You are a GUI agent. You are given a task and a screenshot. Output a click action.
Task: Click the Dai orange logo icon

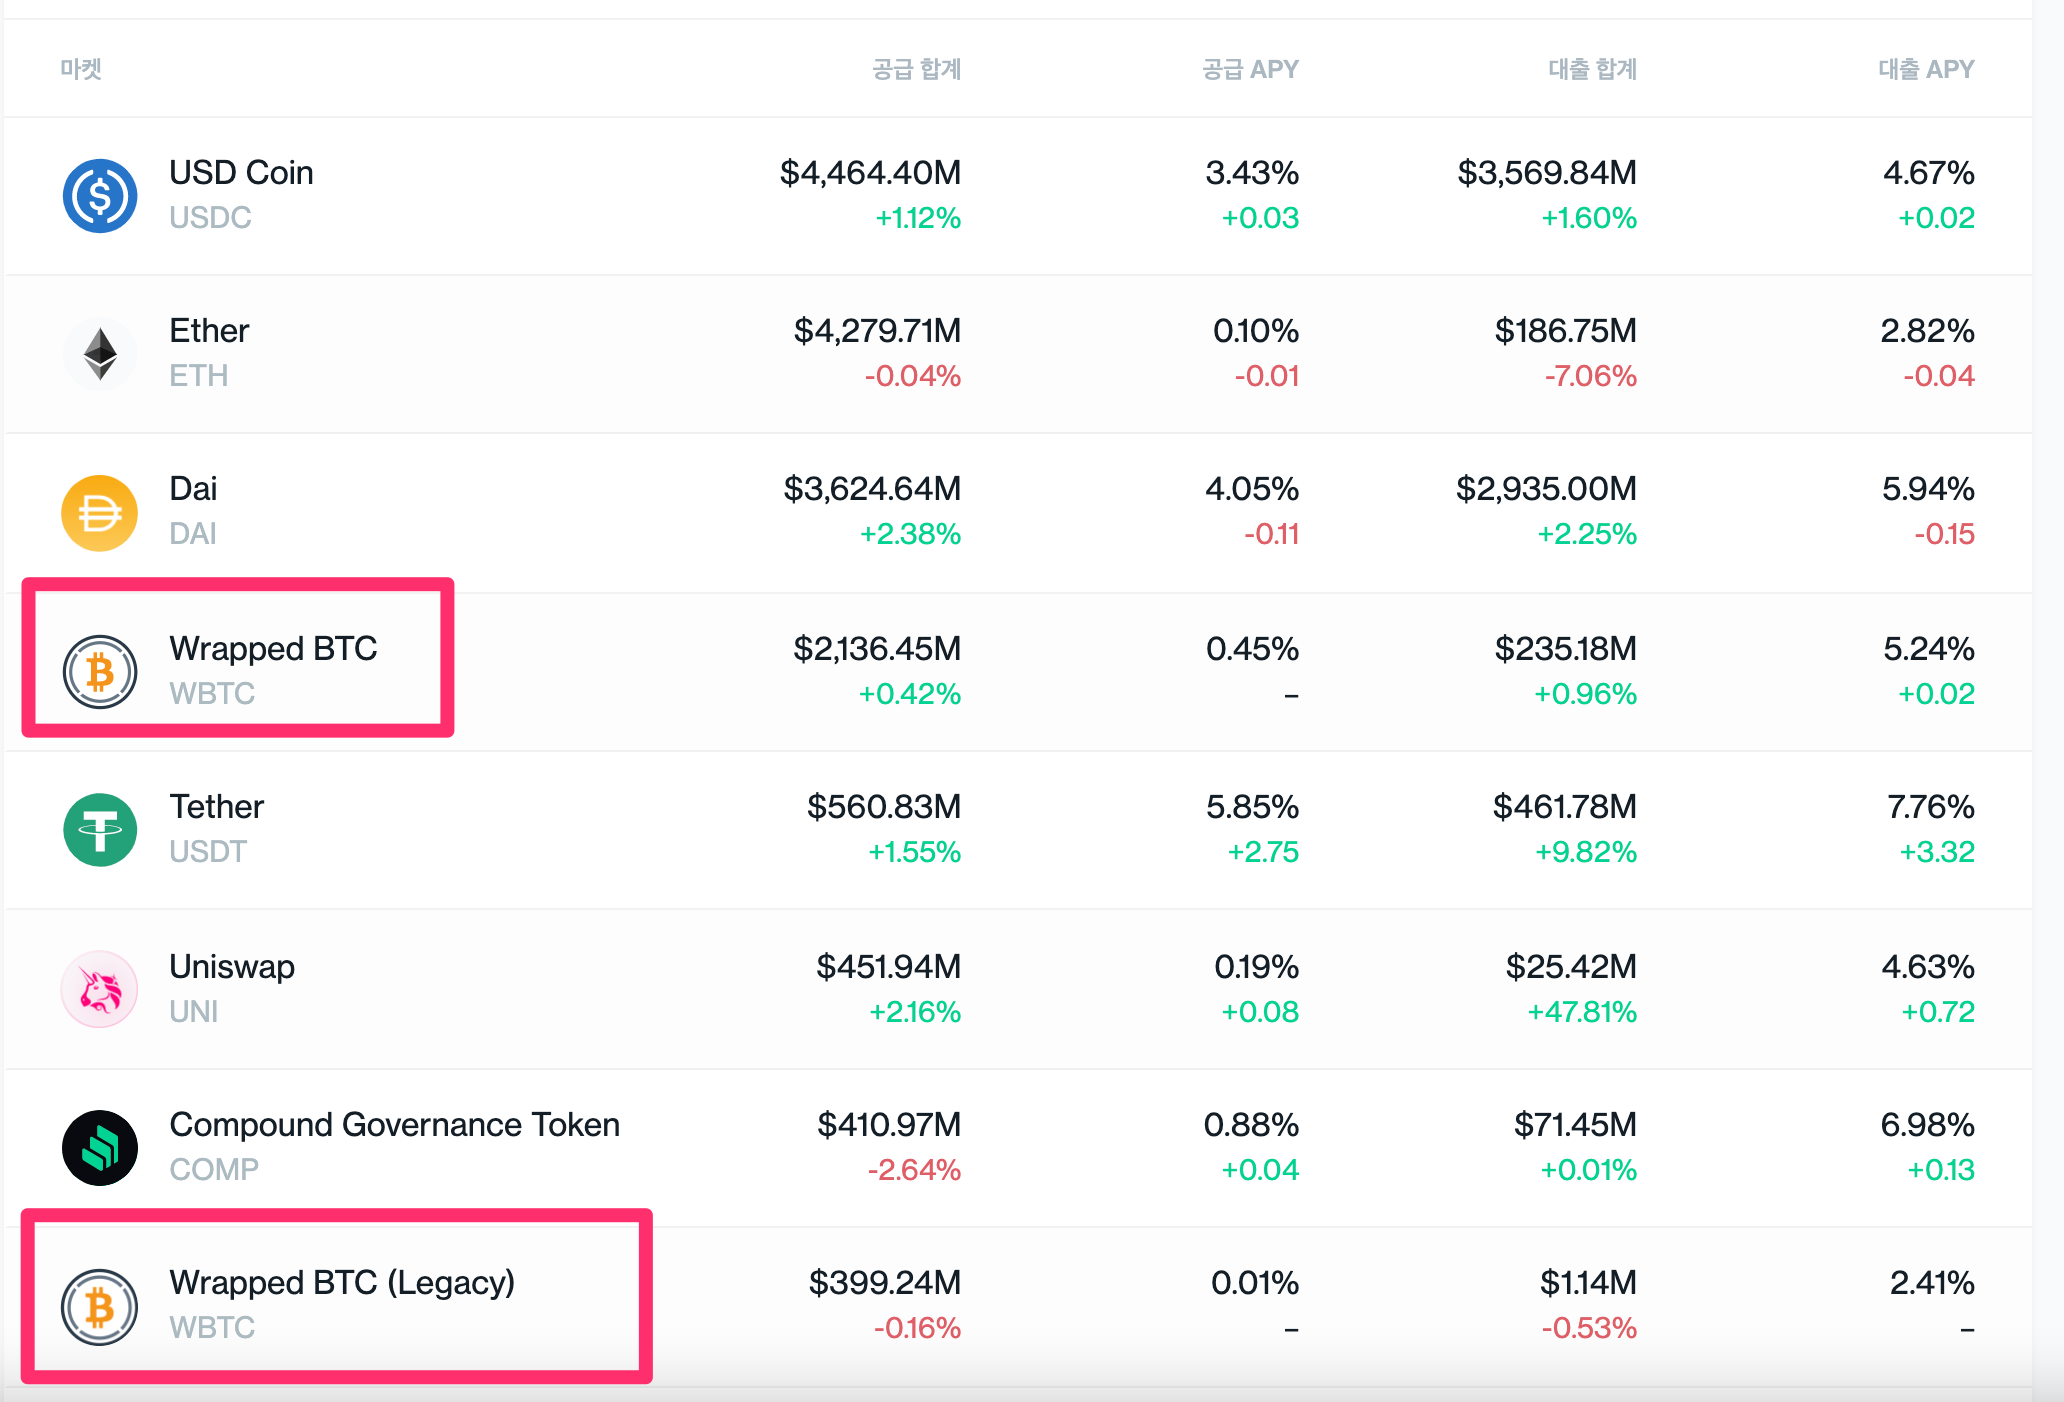point(100,513)
